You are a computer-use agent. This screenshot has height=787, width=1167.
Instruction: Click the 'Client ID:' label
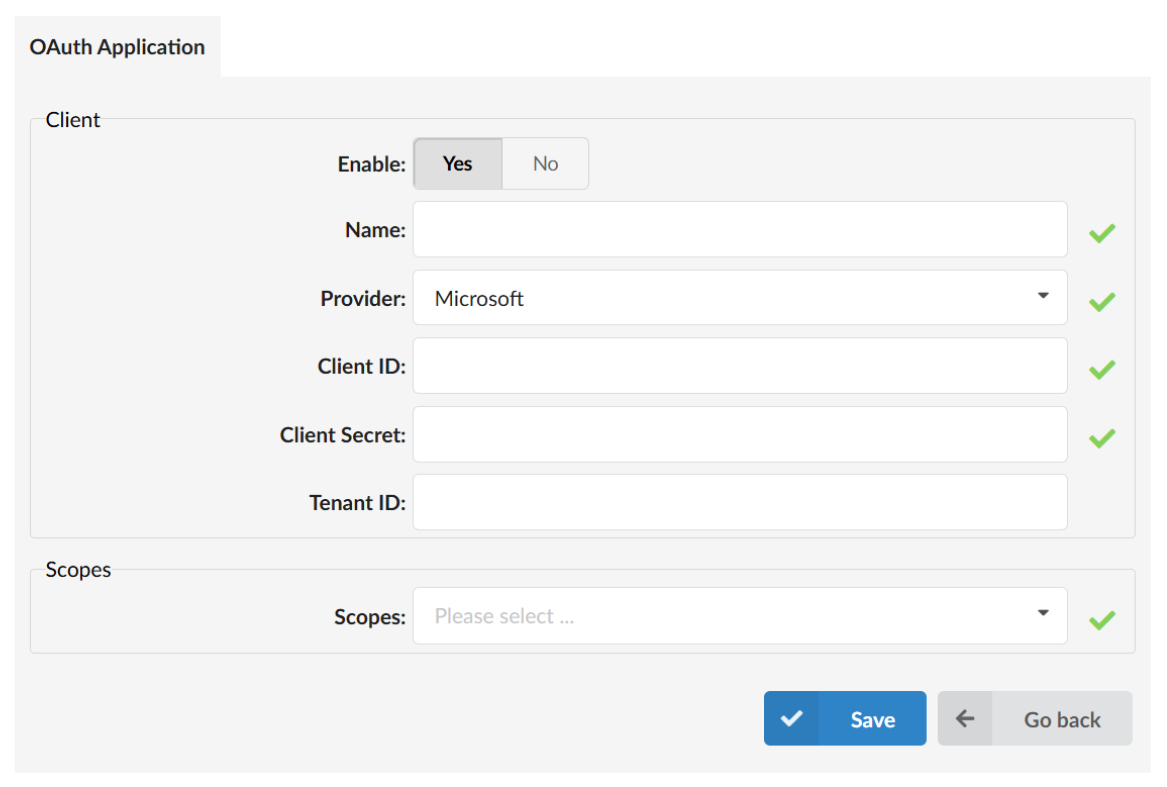click(x=362, y=366)
